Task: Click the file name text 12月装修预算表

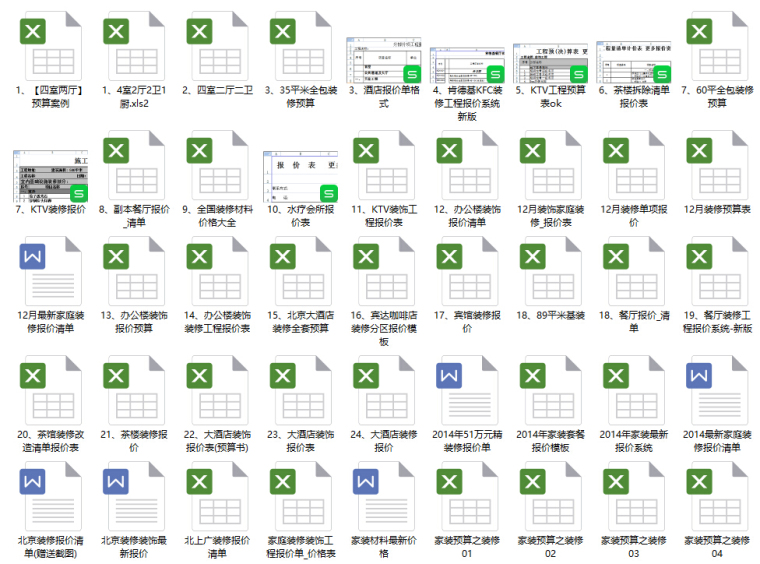Action: (x=717, y=209)
